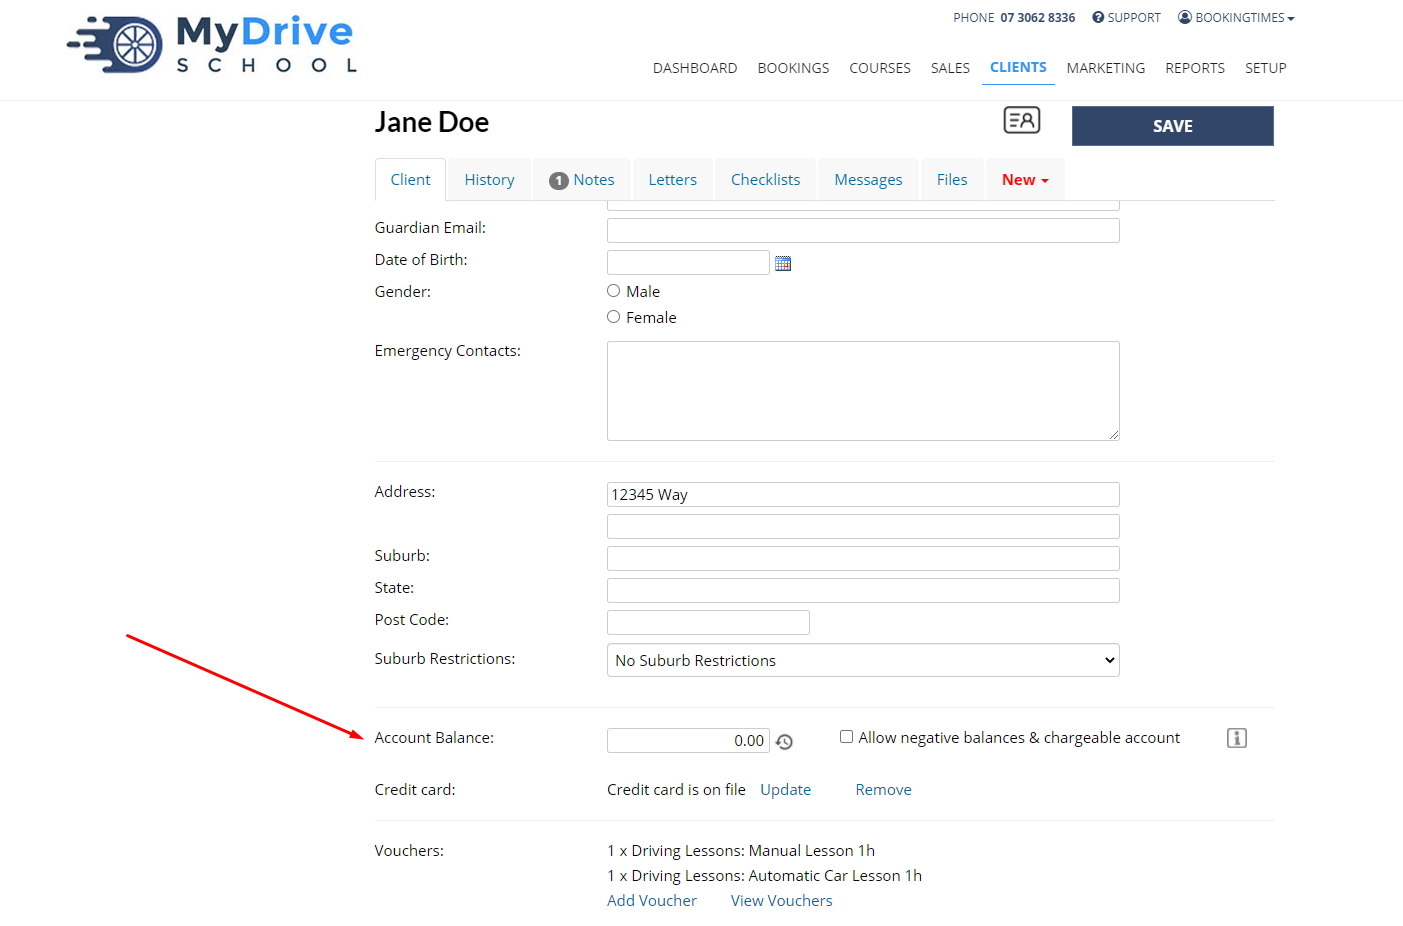The image size is (1403, 926).
Task: Click the Emergency Contacts text area
Action: [863, 391]
